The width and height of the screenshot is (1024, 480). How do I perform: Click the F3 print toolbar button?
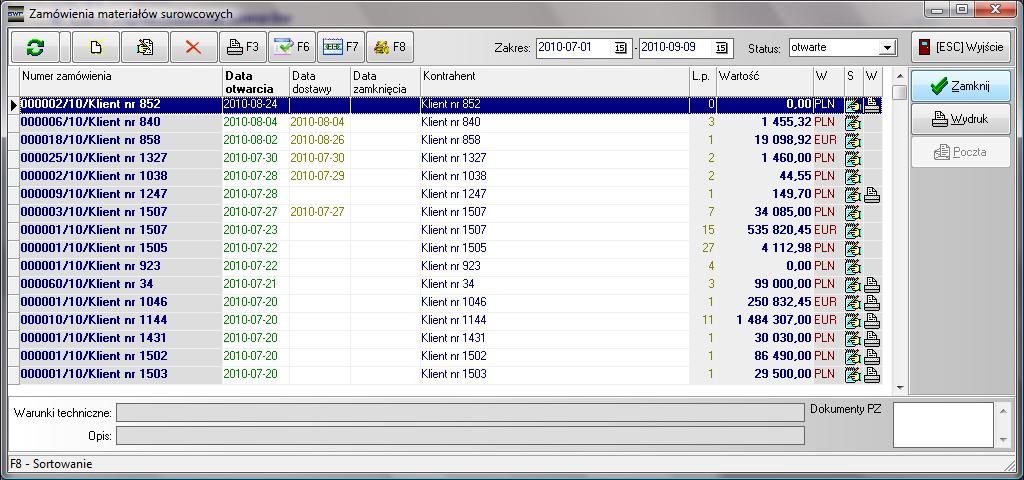click(243, 47)
